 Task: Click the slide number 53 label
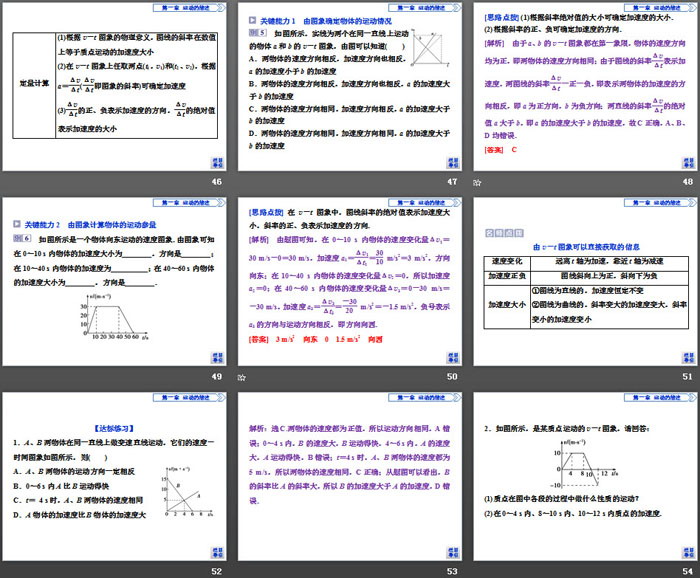coord(451,571)
